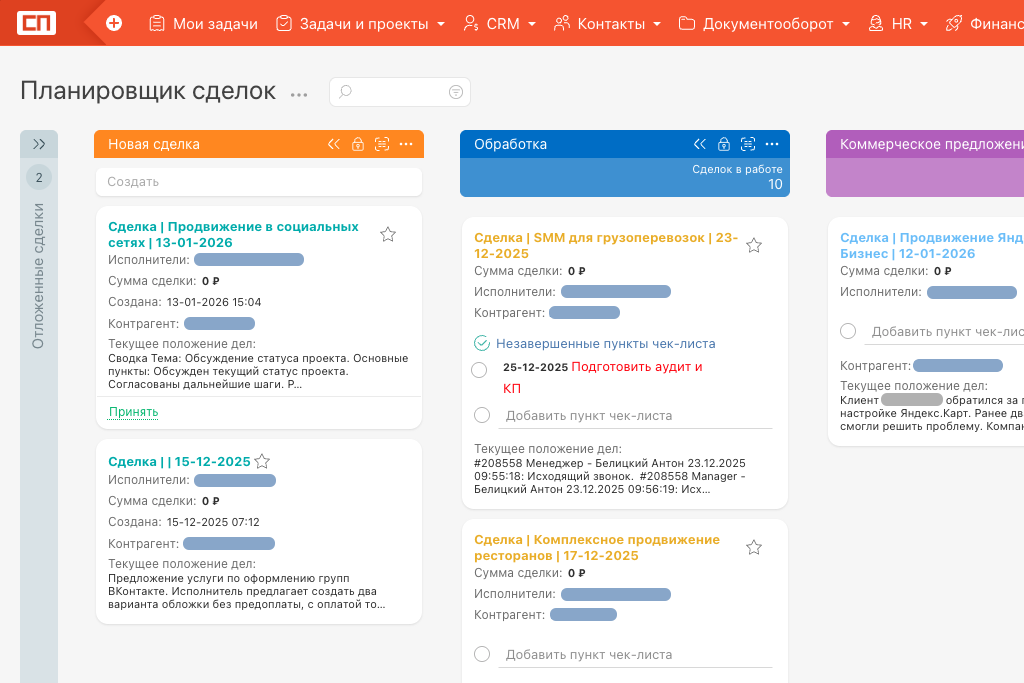Open deal titled Сделка | | 15-12-2025

(178, 462)
